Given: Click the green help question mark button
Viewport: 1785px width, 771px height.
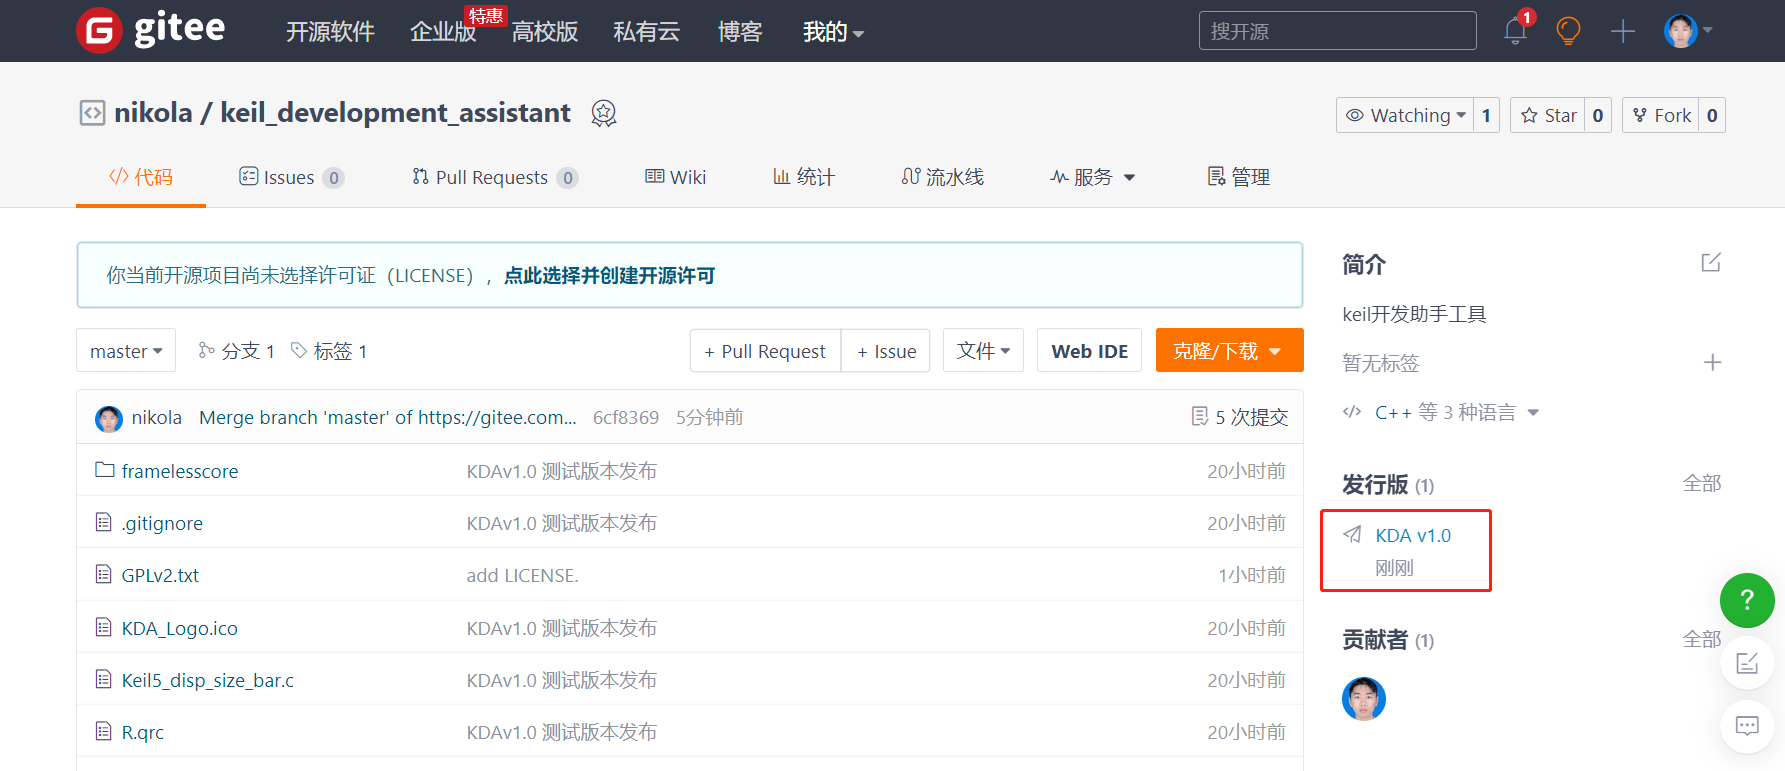Looking at the screenshot, I should (x=1747, y=600).
